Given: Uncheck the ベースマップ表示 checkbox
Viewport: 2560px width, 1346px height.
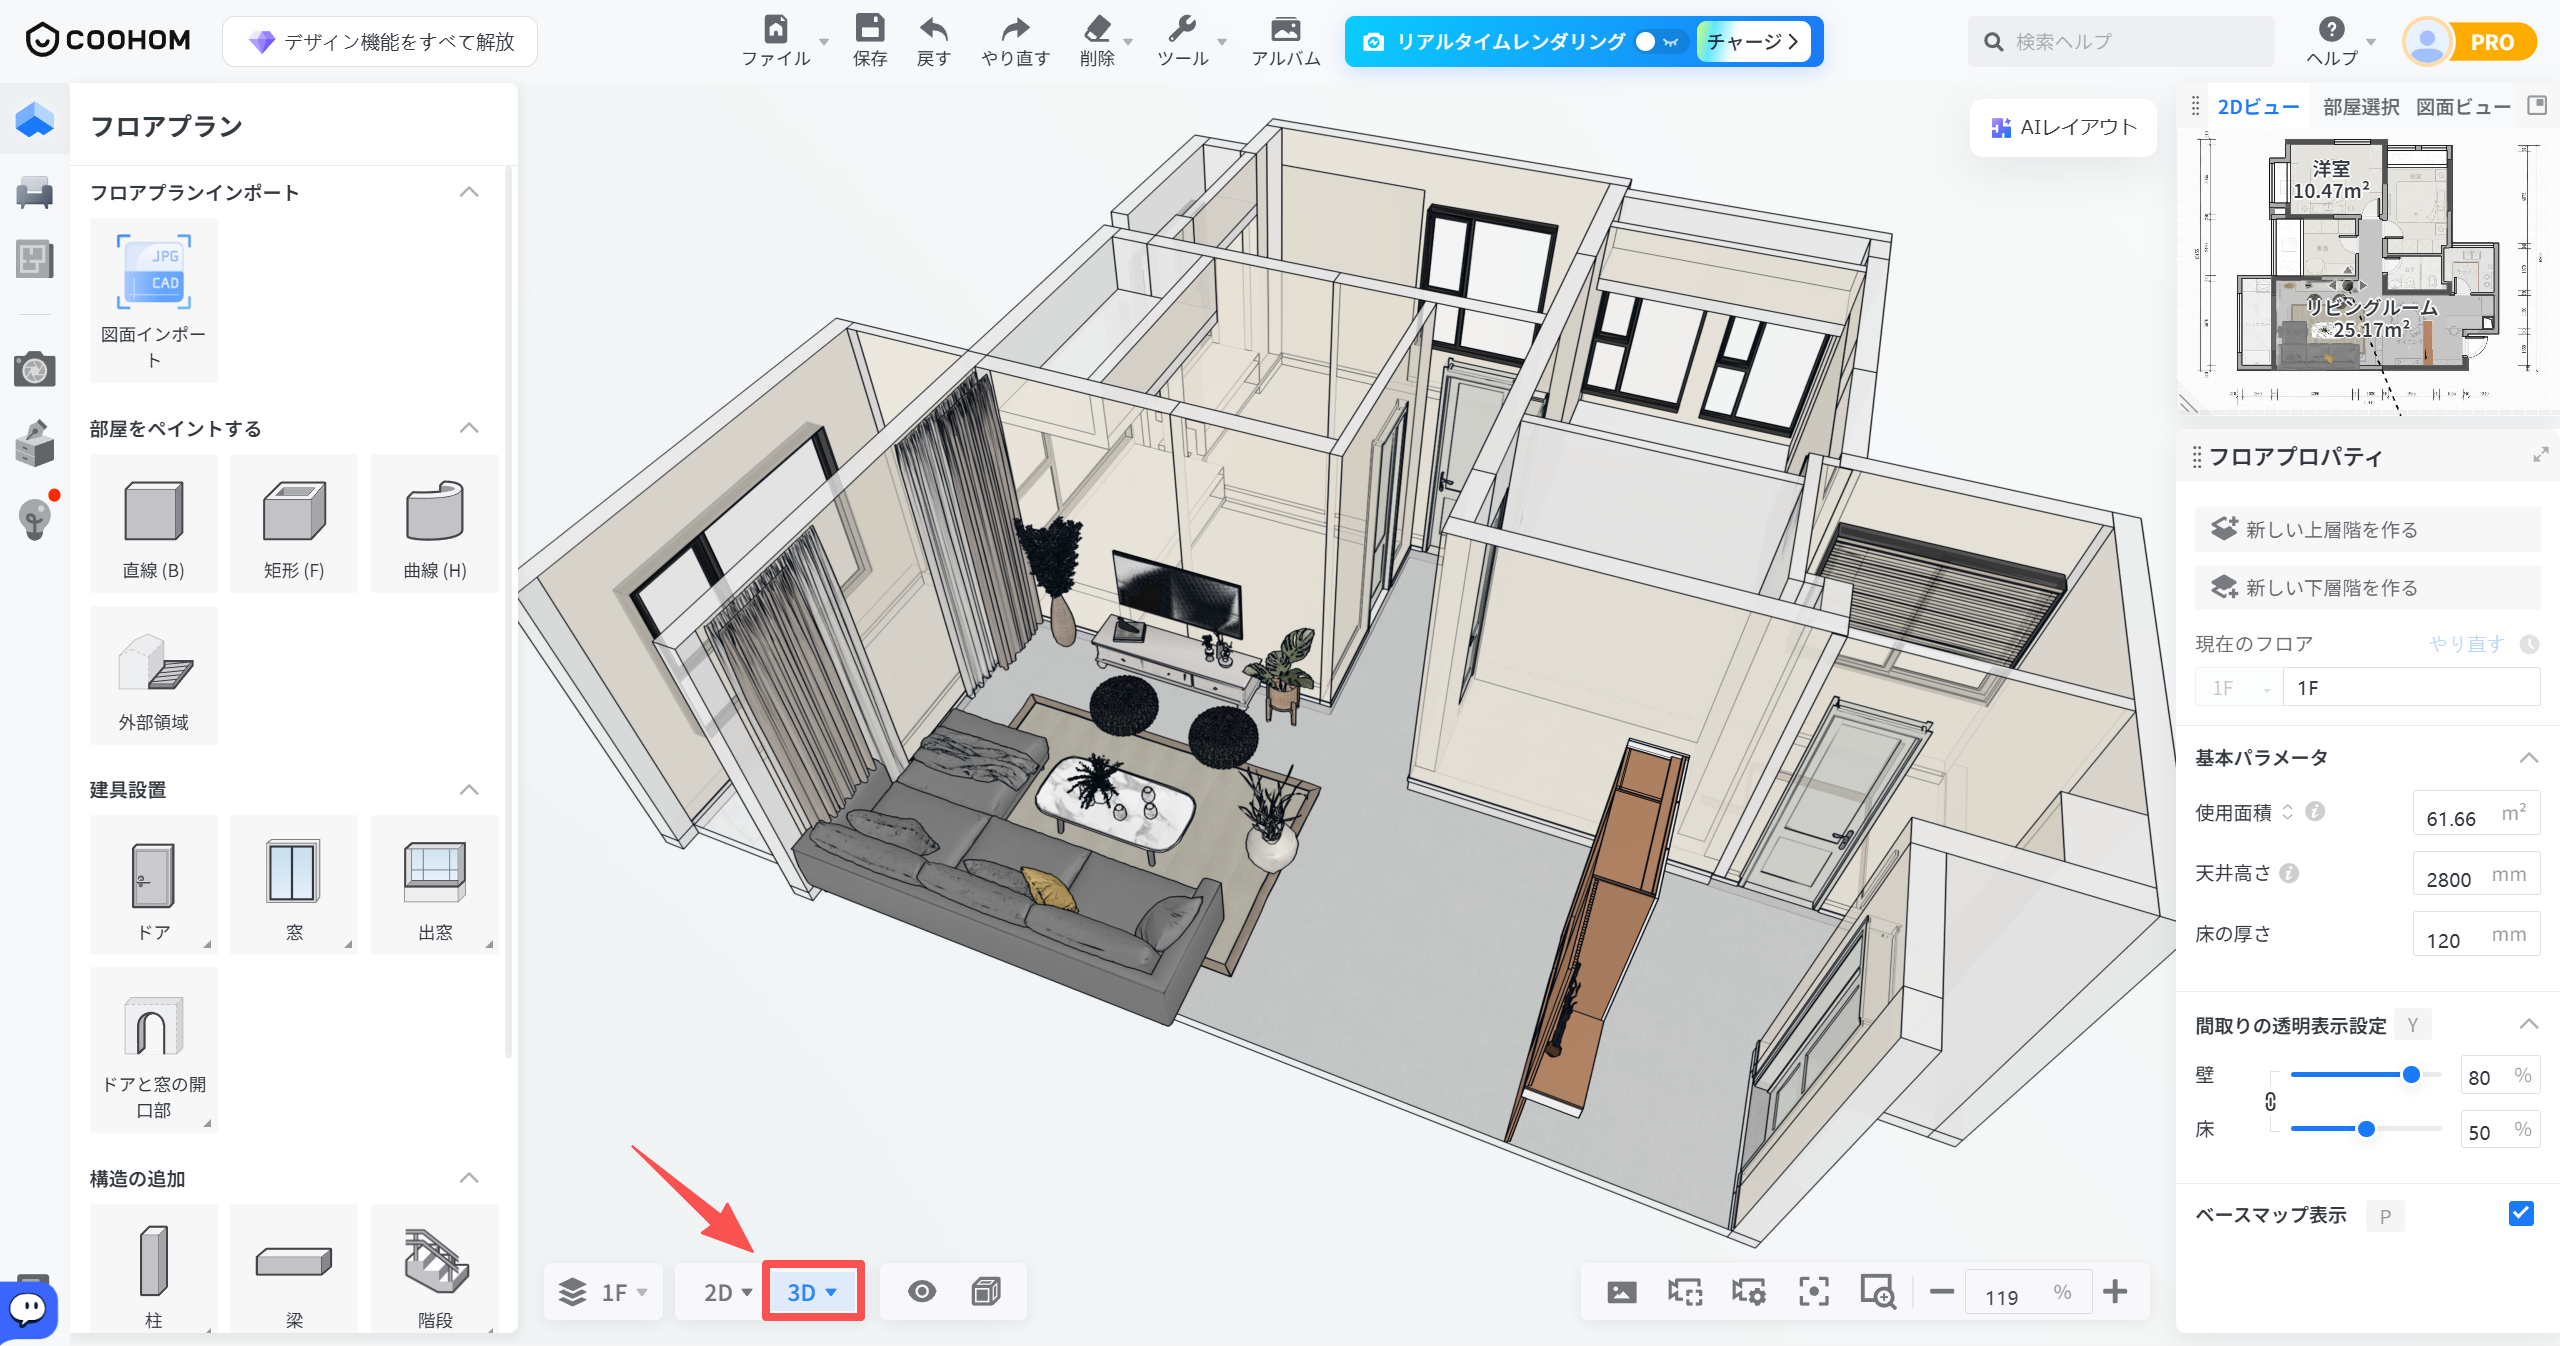Looking at the screenshot, I should pos(2521,1214).
